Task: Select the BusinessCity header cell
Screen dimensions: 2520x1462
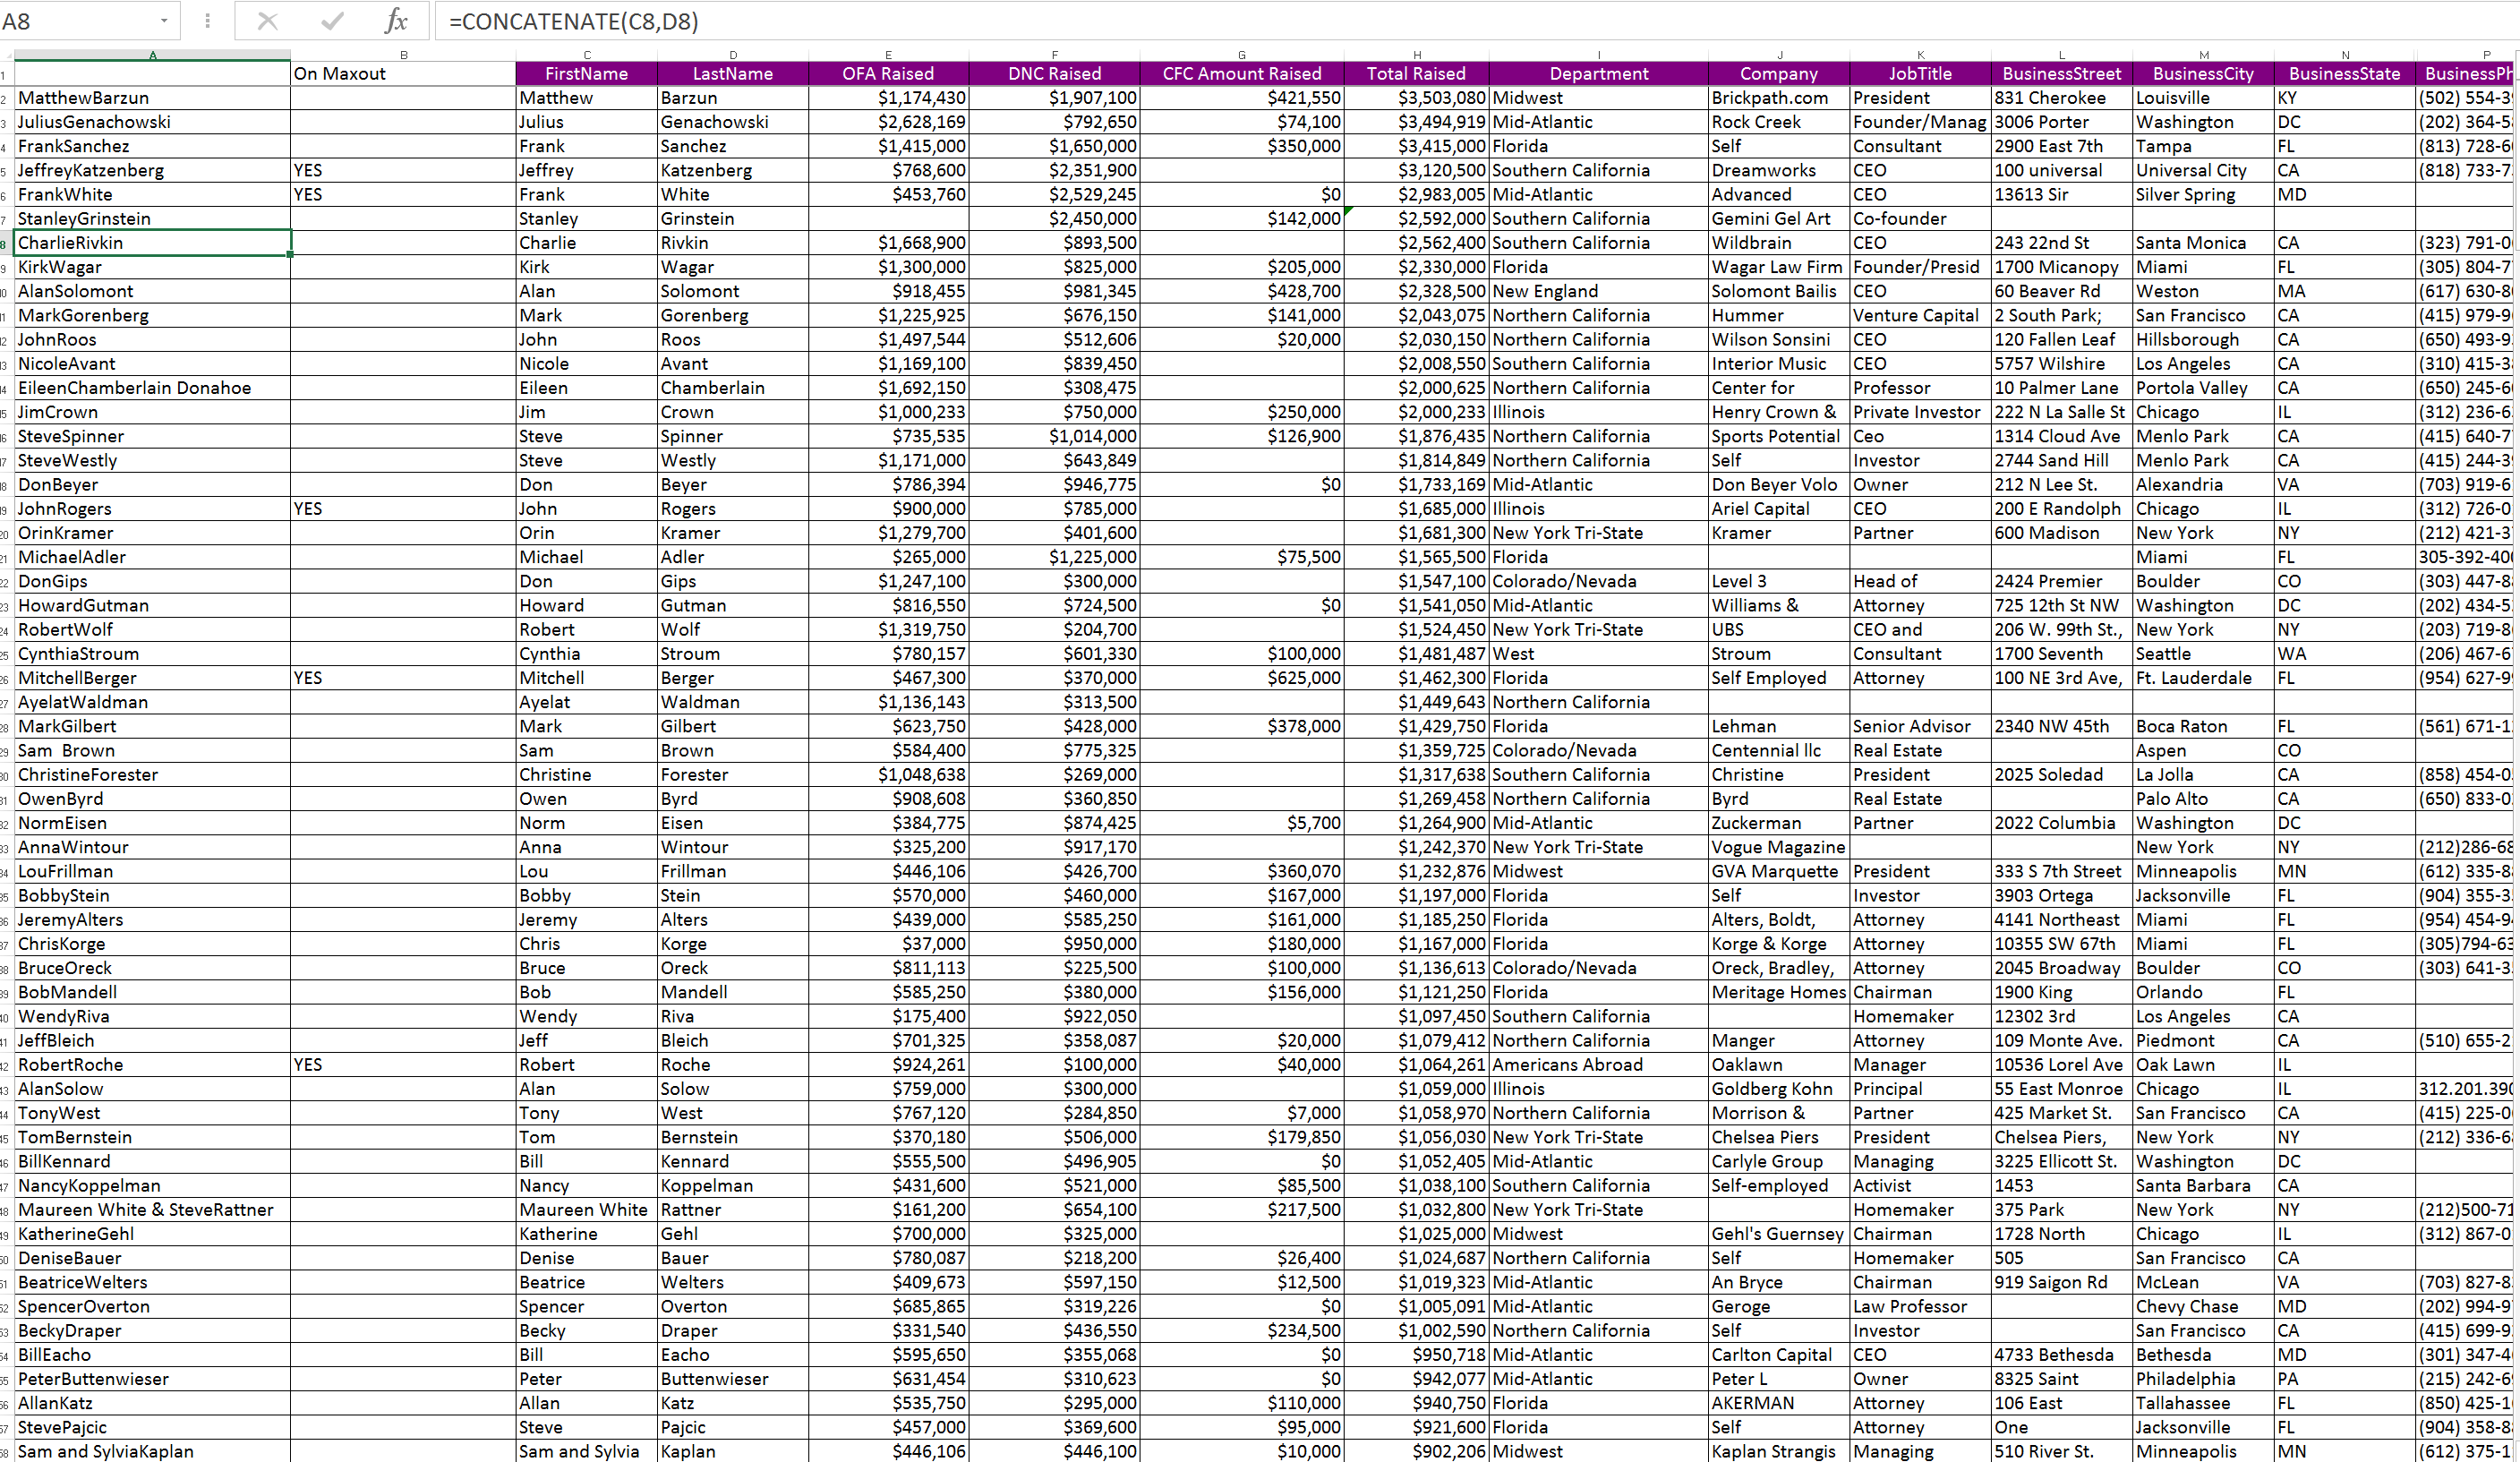Action: pos(2203,74)
